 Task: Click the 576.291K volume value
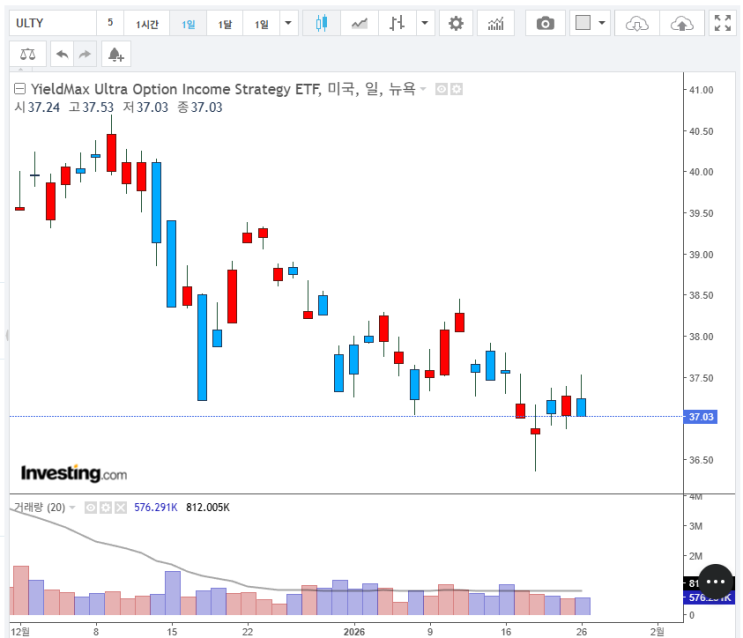pyautogui.click(x=156, y=507)
